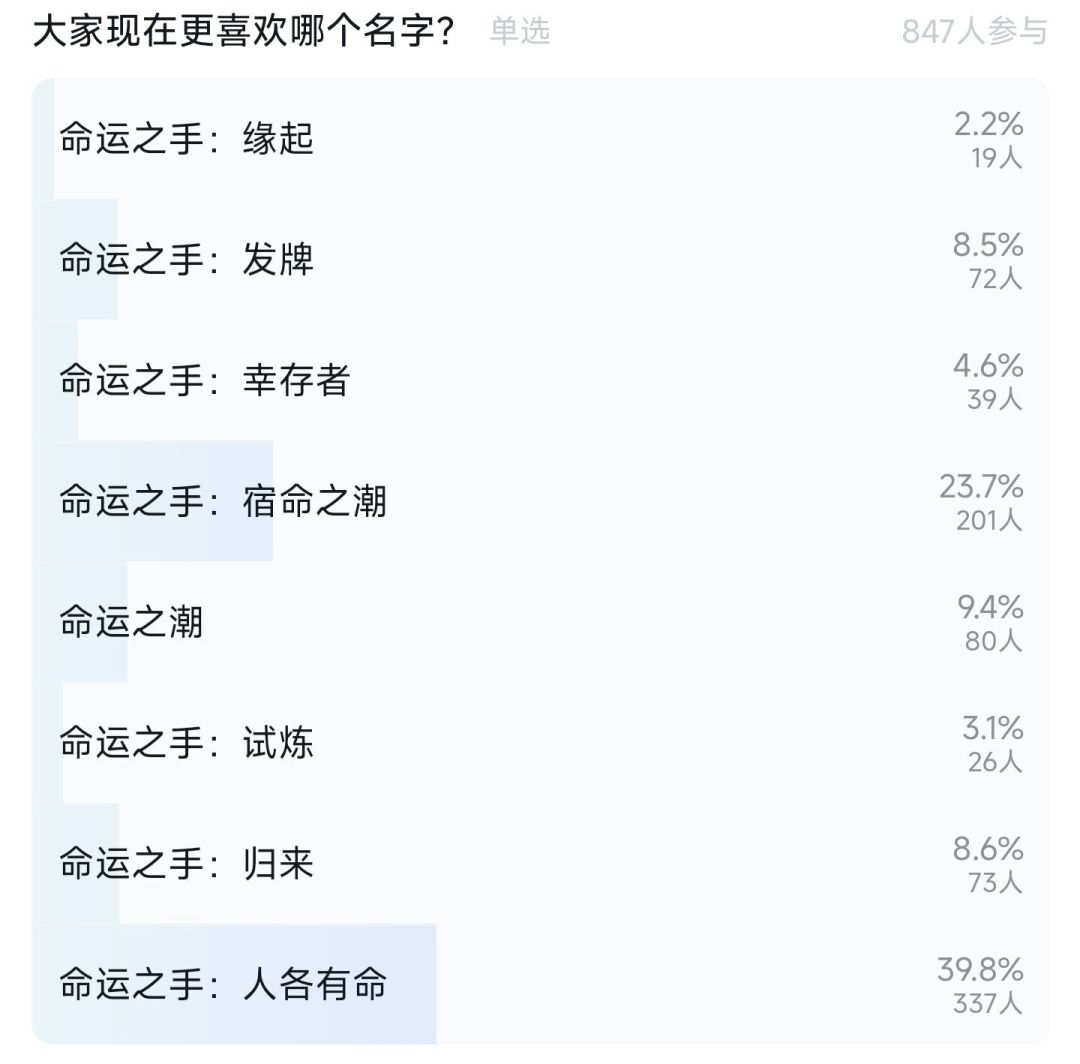
Task: Click the poll title 大家现在更喜欢哪个名字？
Action: tap(244, 31)
